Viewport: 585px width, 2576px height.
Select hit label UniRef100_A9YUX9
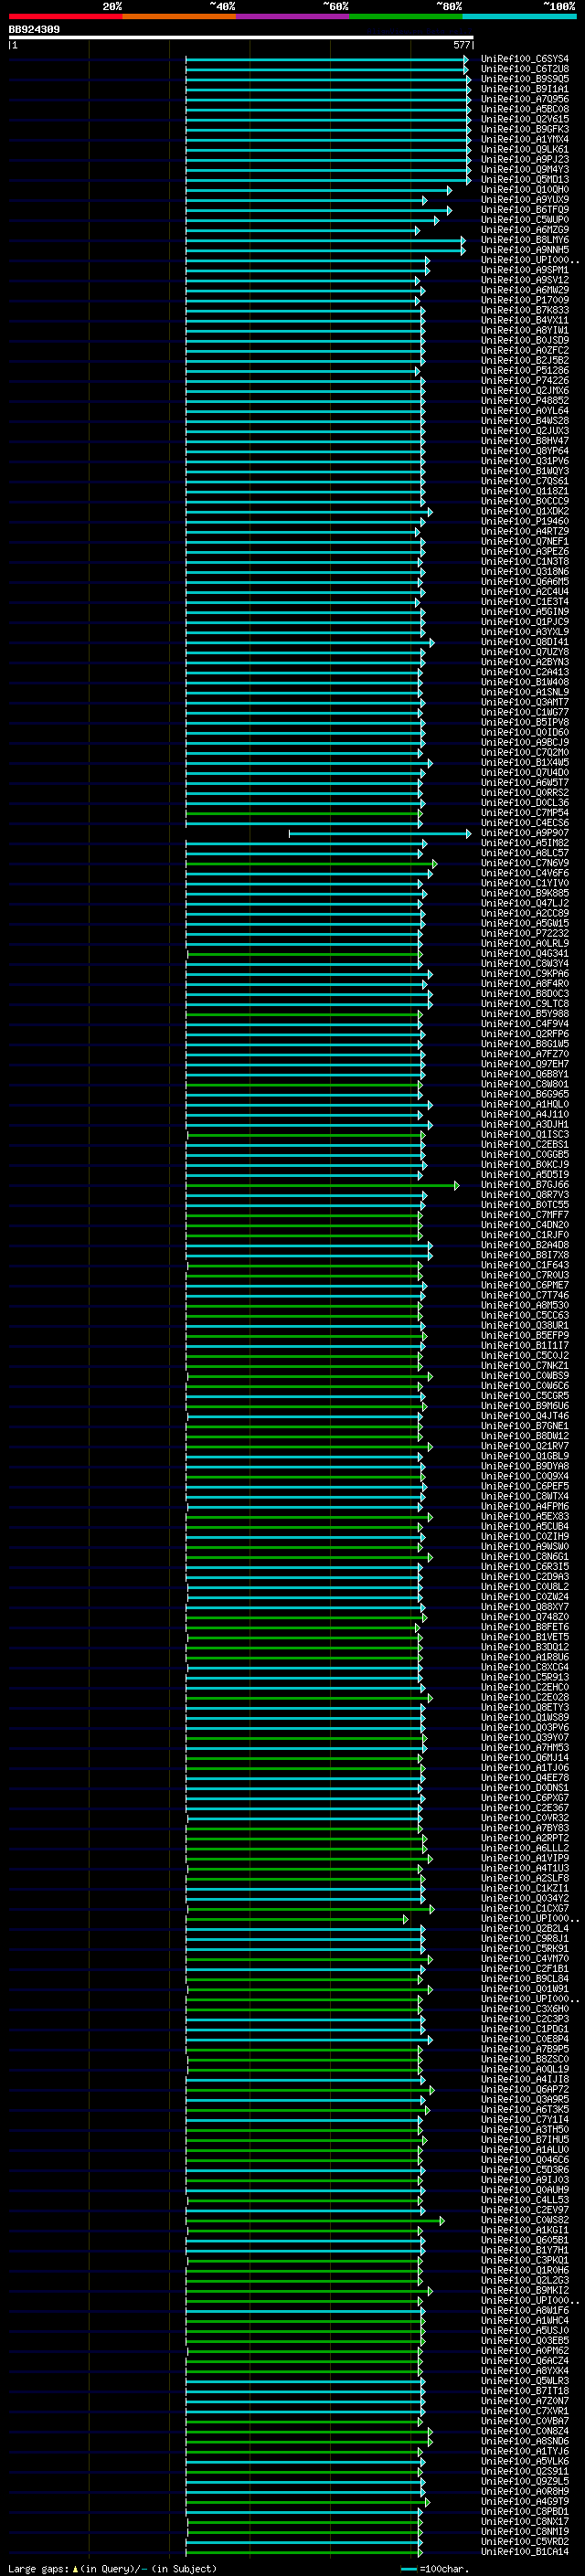pos(525,200)
